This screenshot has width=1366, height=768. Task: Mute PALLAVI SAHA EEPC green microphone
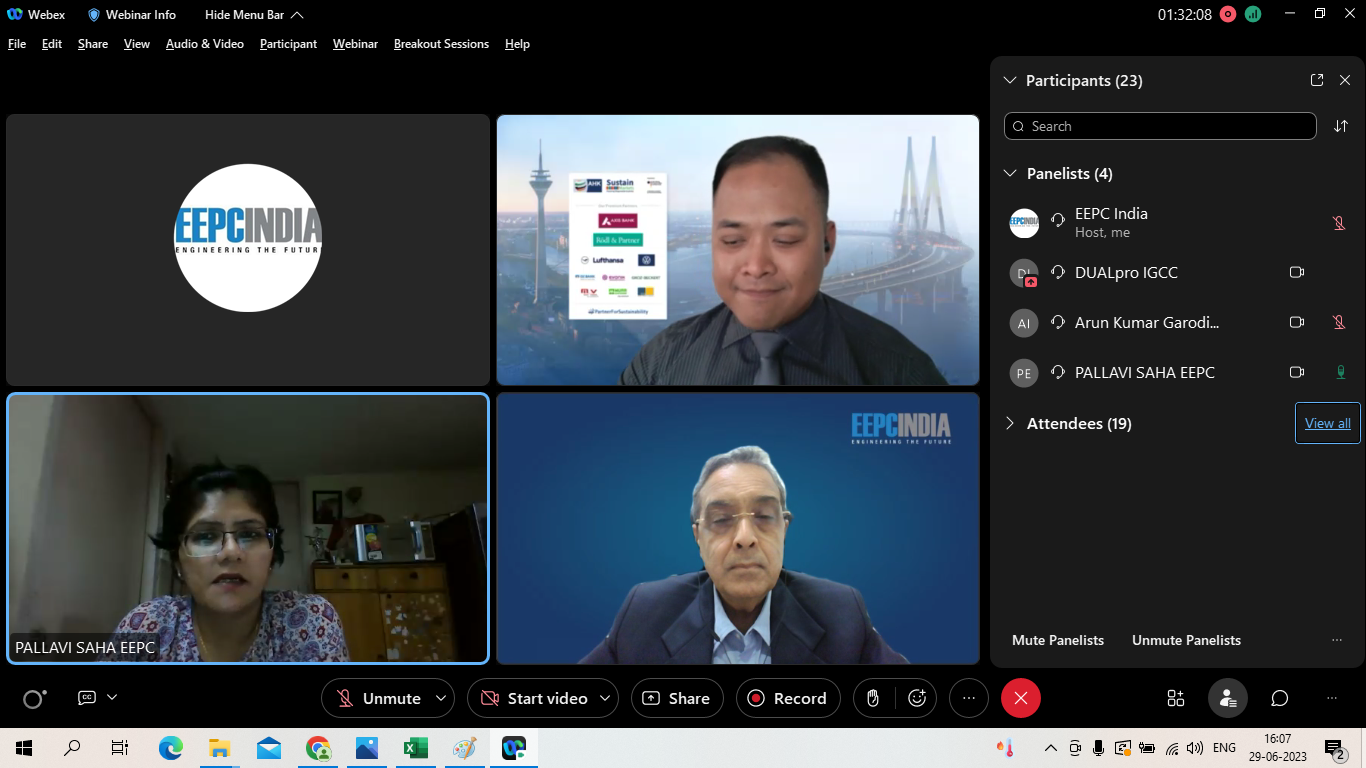[x=1340, y=372]
